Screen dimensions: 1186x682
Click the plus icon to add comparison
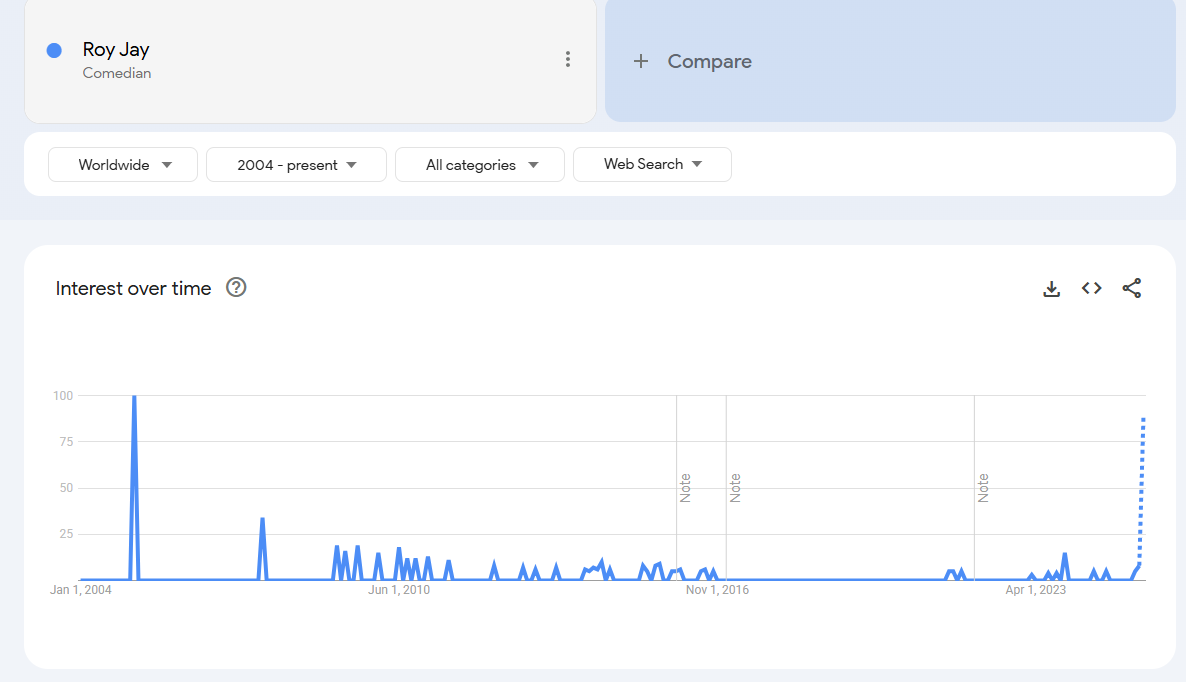click(641, 61)
